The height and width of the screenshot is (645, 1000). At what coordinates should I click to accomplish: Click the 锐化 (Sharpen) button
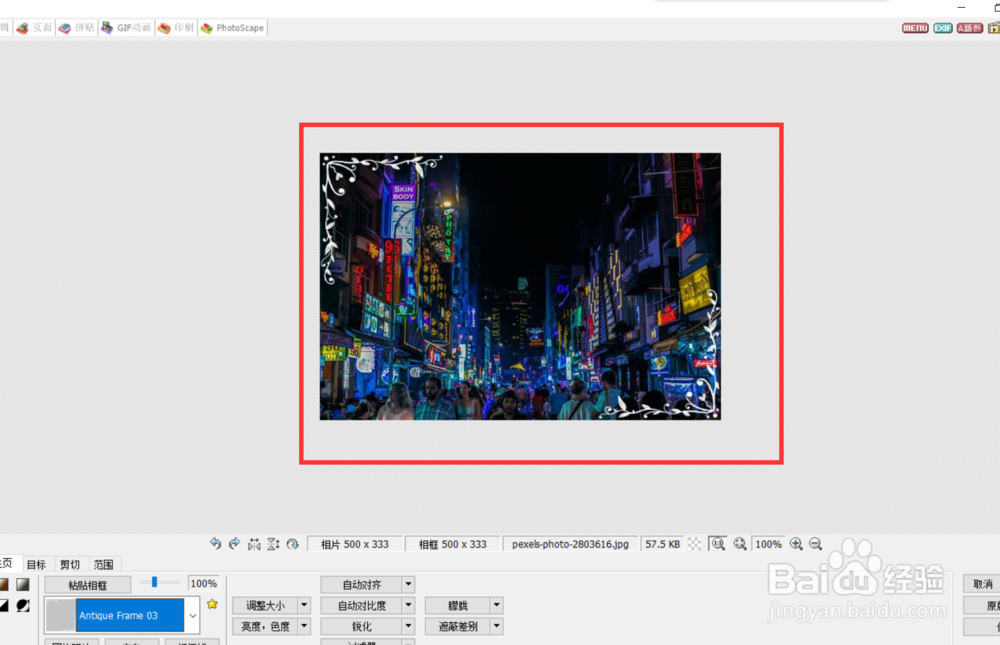(x=362, y=626)
